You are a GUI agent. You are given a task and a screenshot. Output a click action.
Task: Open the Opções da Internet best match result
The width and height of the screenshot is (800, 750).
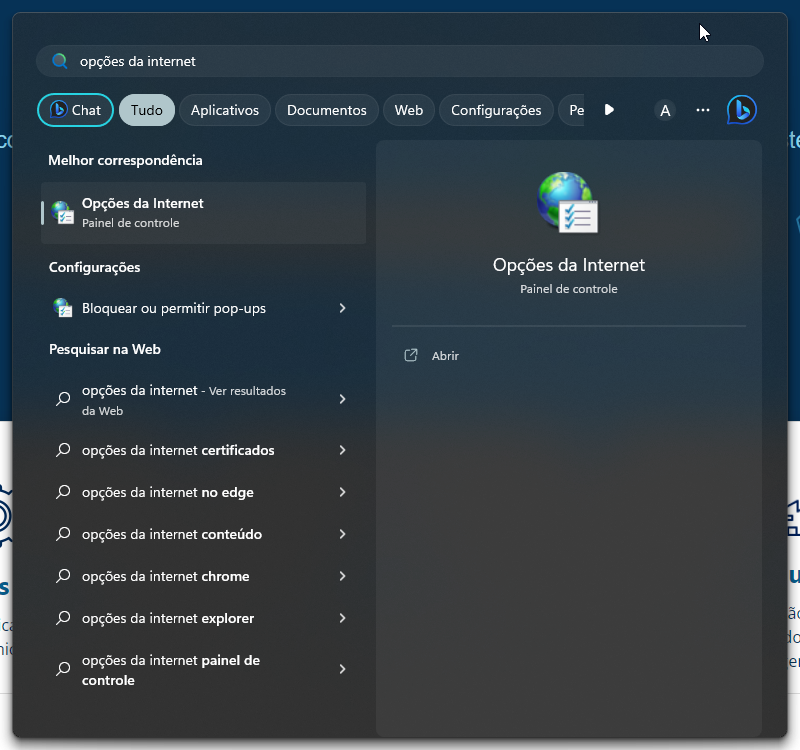tap(204, 213)
